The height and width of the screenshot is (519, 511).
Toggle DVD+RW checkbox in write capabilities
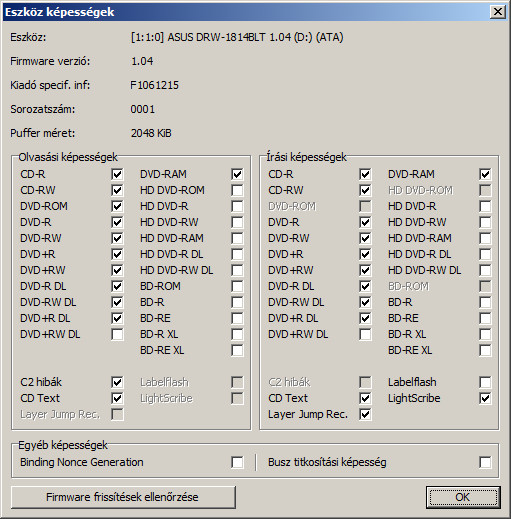click(365, 270)
